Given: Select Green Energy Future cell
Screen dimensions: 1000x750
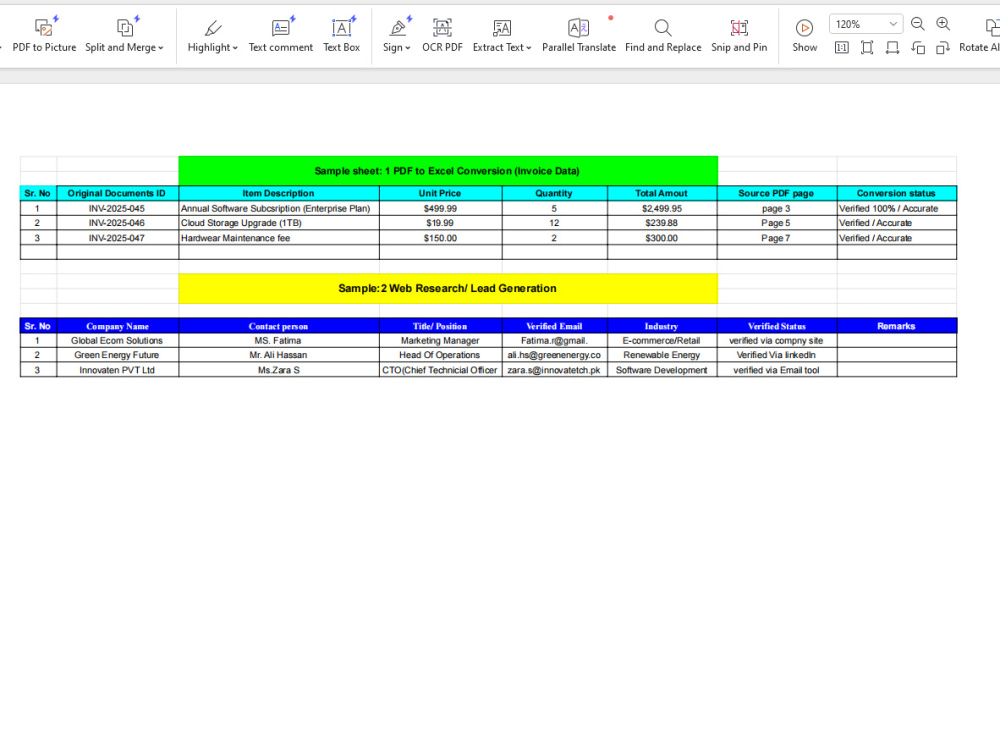Looking at the screenshot, I should 117,355.
